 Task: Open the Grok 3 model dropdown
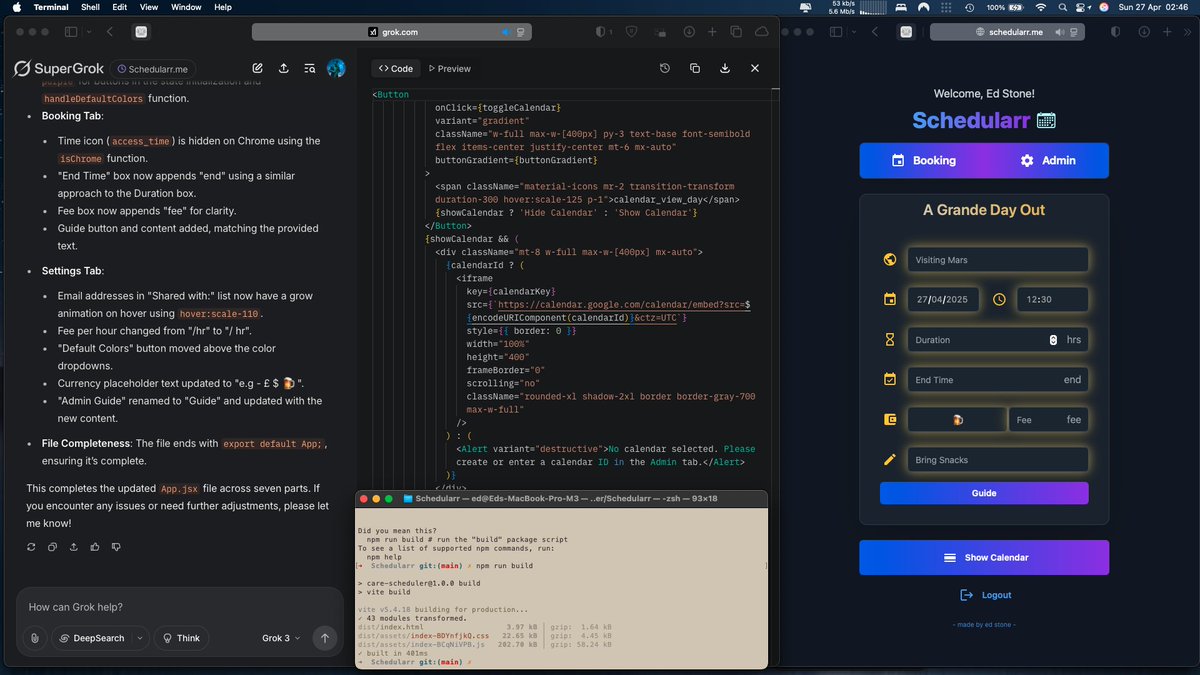point(281,638)
